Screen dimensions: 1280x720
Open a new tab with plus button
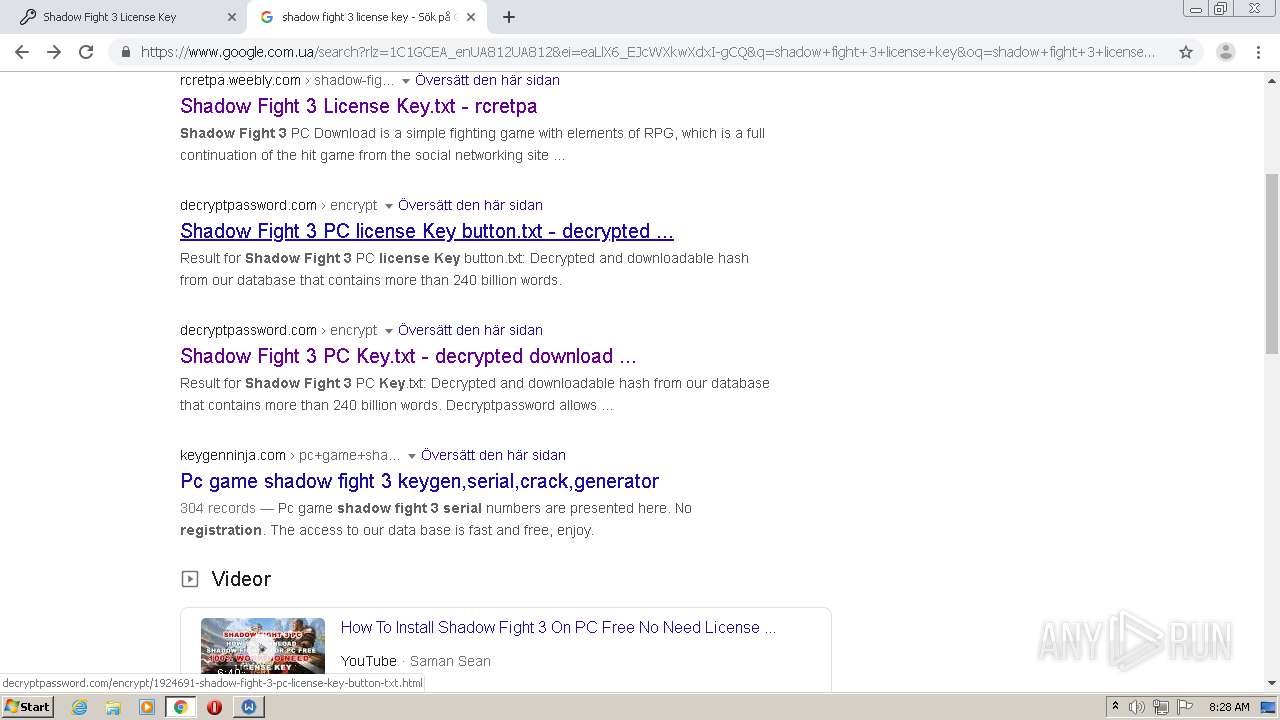pyautogui.click(x=509, y=17)
